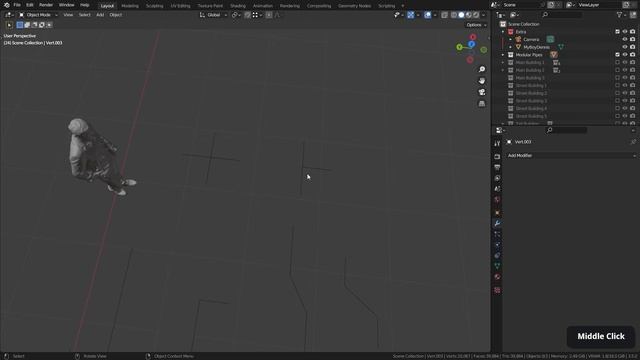Image resolution: width=640 pixels, height=360 pixels.
Task: Select Scene Collection in outliner
Action: pos(524,24)
